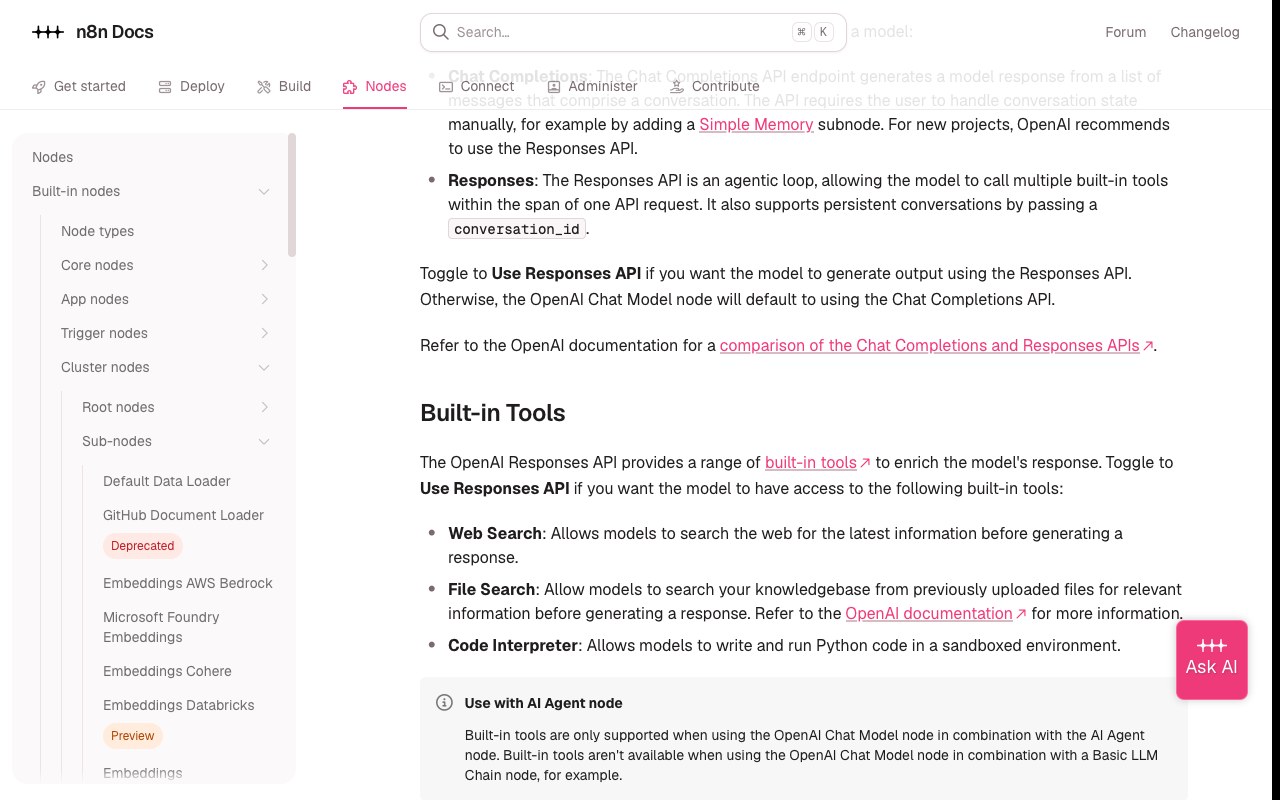The image size is (1280, 800).
Task: Open Node types in the sidebar
Action: click(97, 231)
